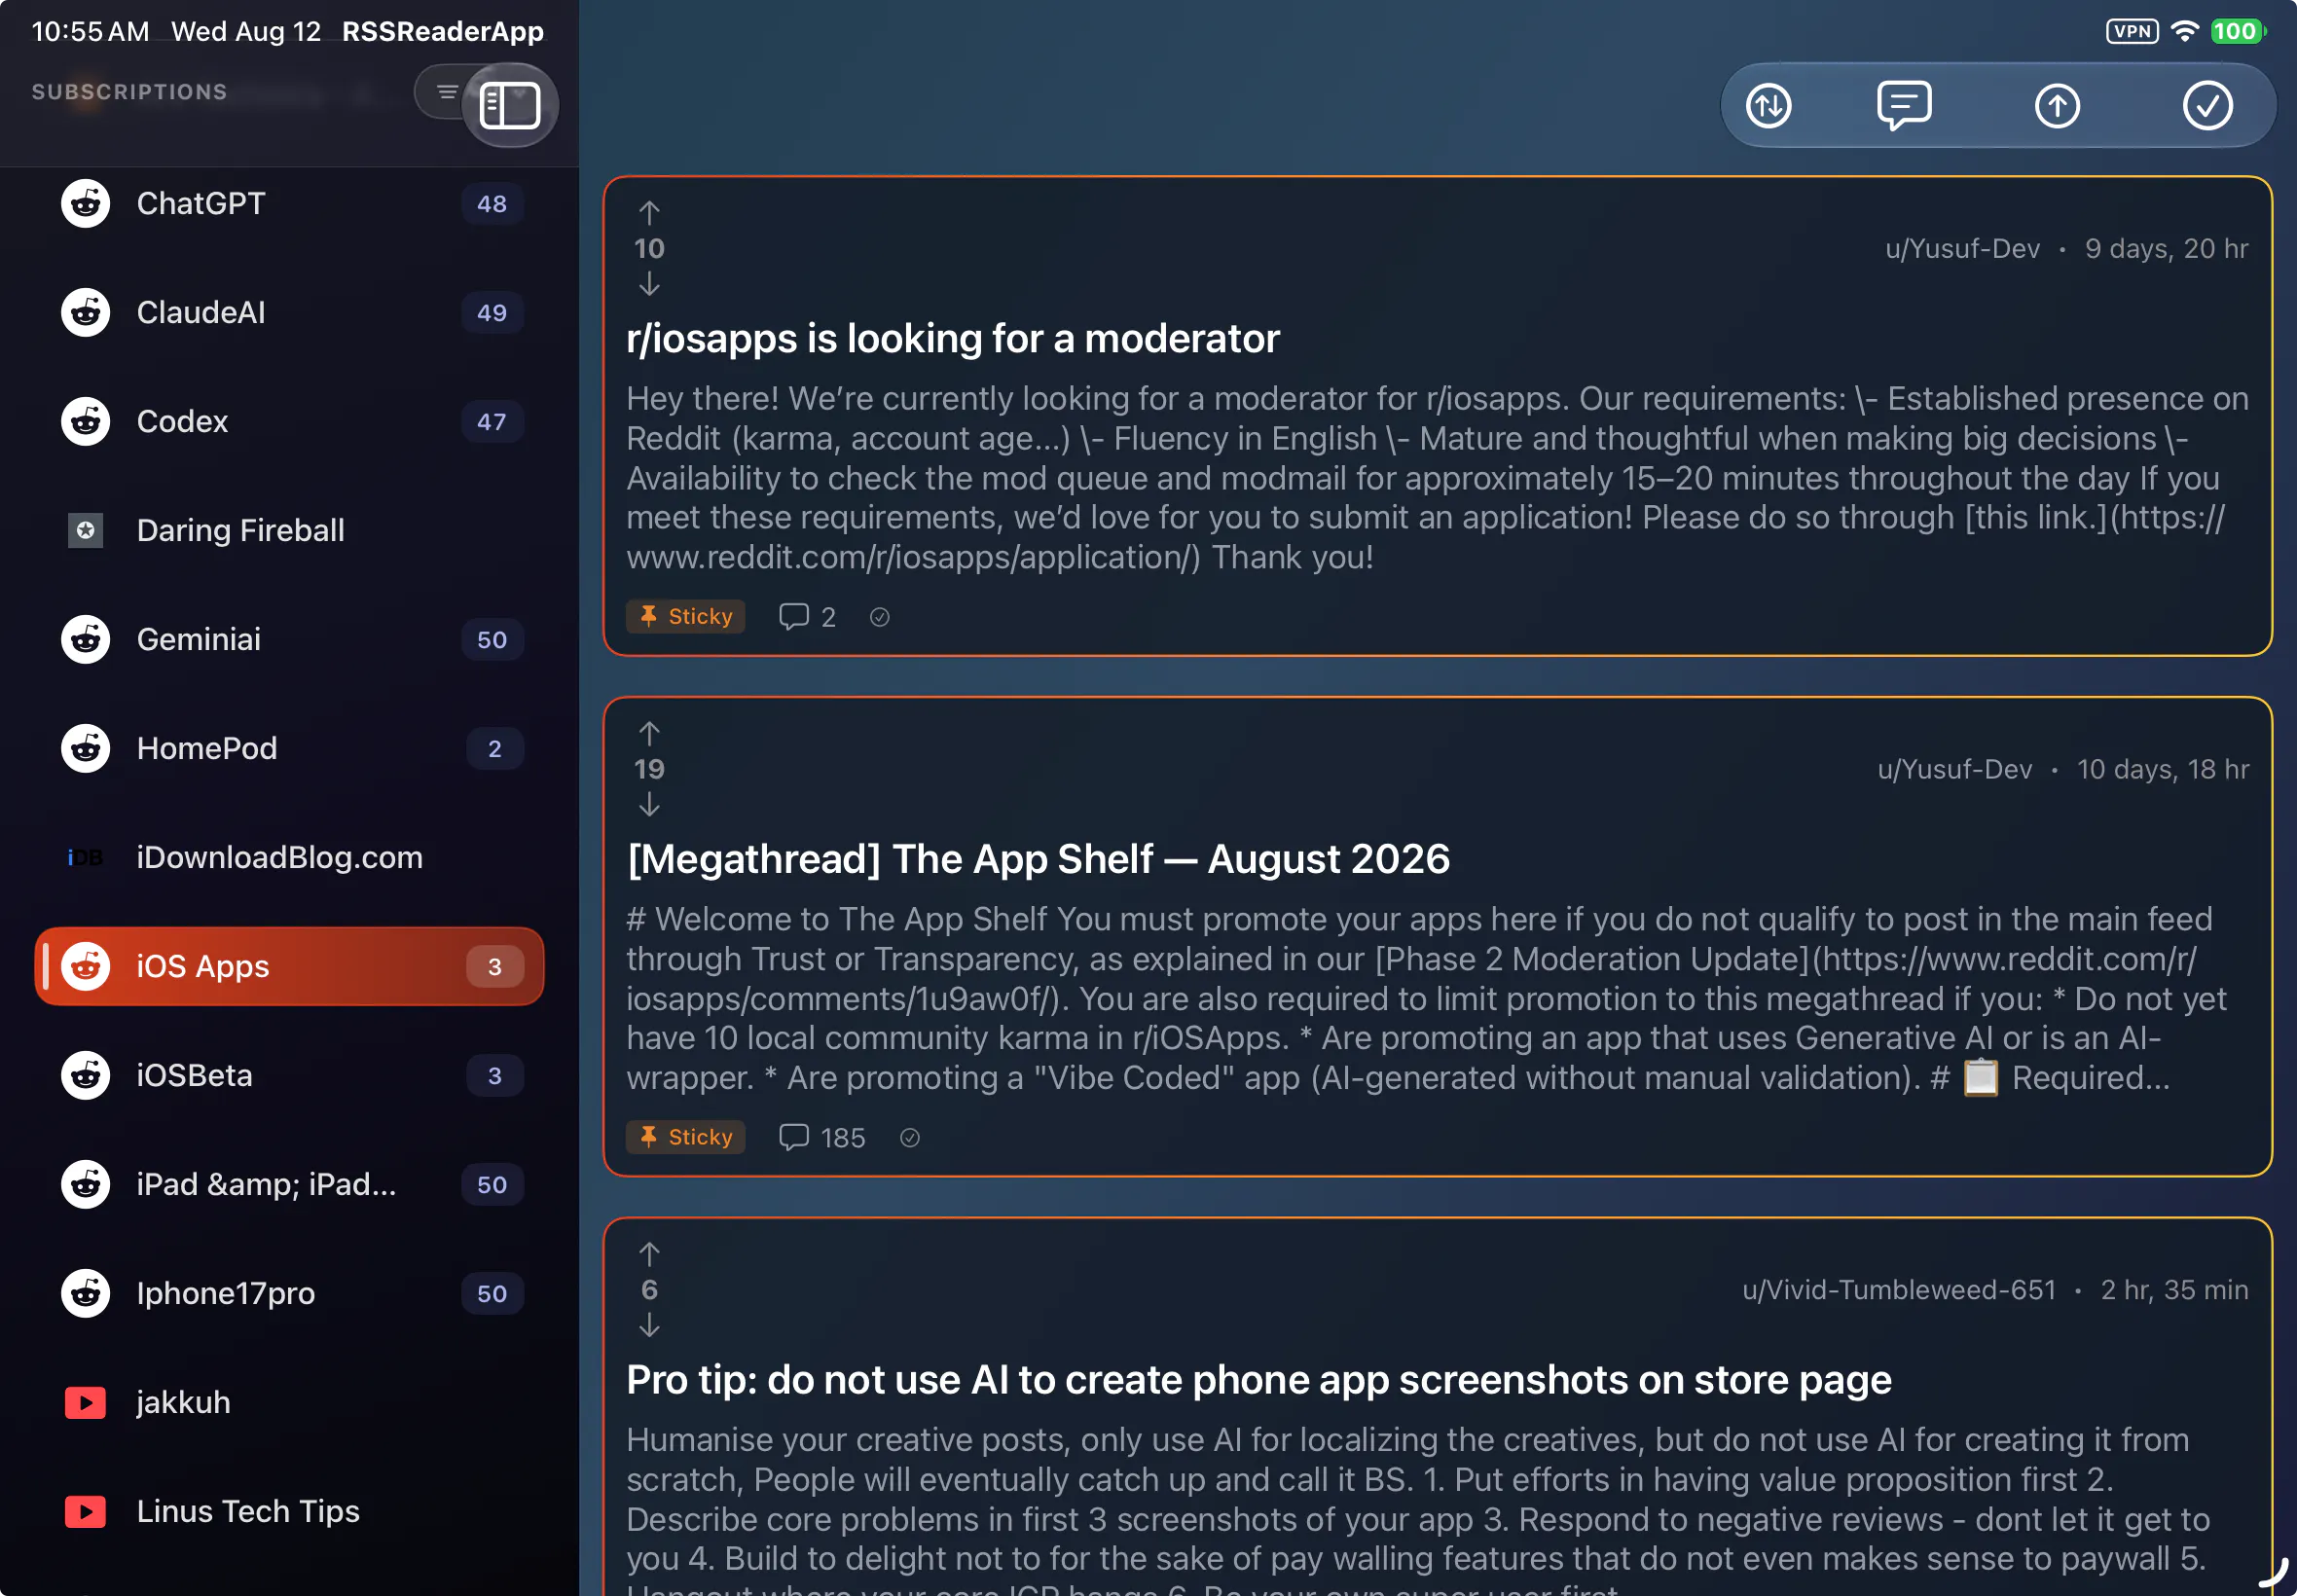Image resolution: width=2297 pixels, height=1596 pixels.
Task: Open the subscriptions filter list icon
Action: tap(447, 92)
